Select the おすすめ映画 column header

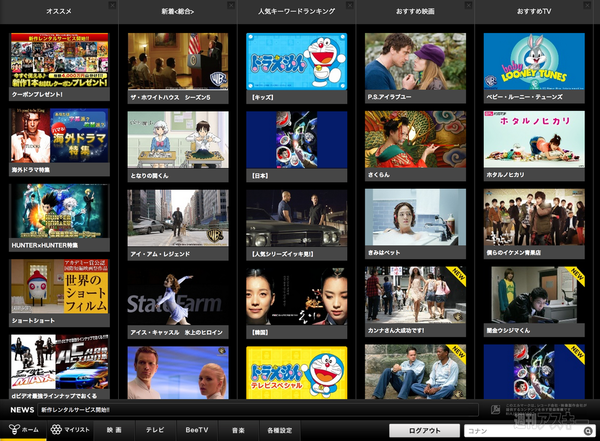(x=415, y=11)
